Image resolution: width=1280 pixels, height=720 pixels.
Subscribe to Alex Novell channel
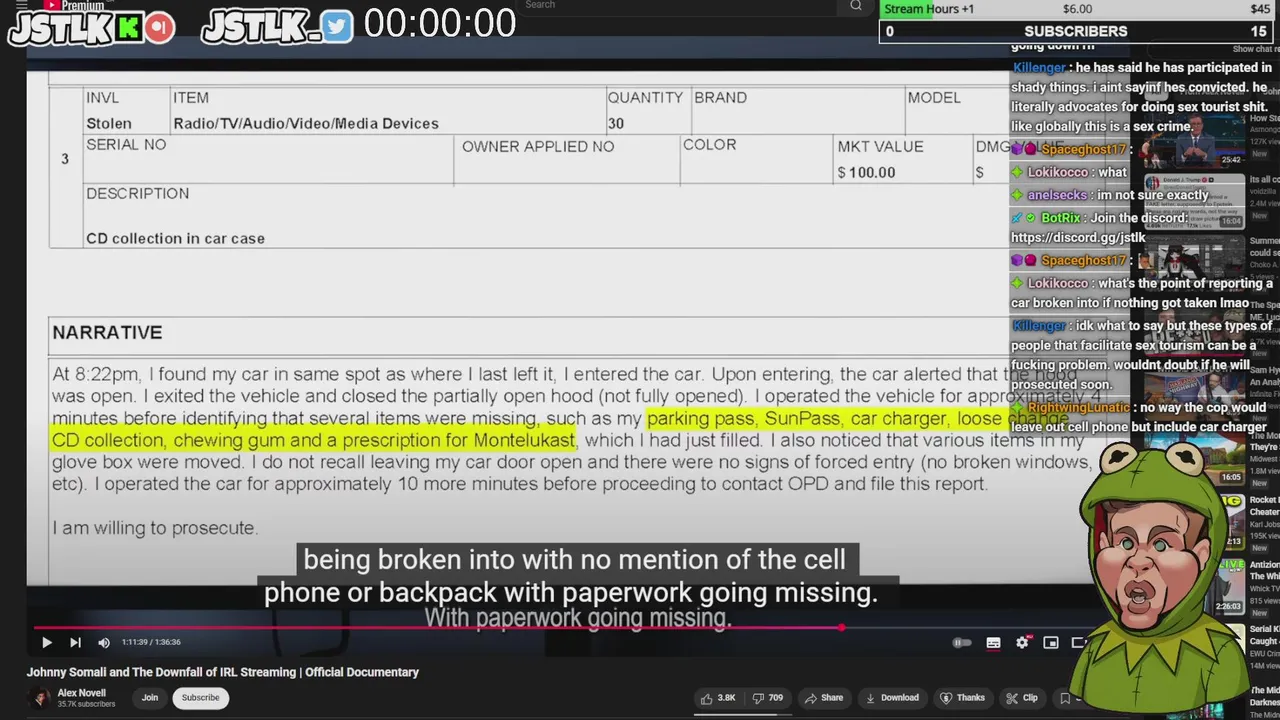click(200, 698)
